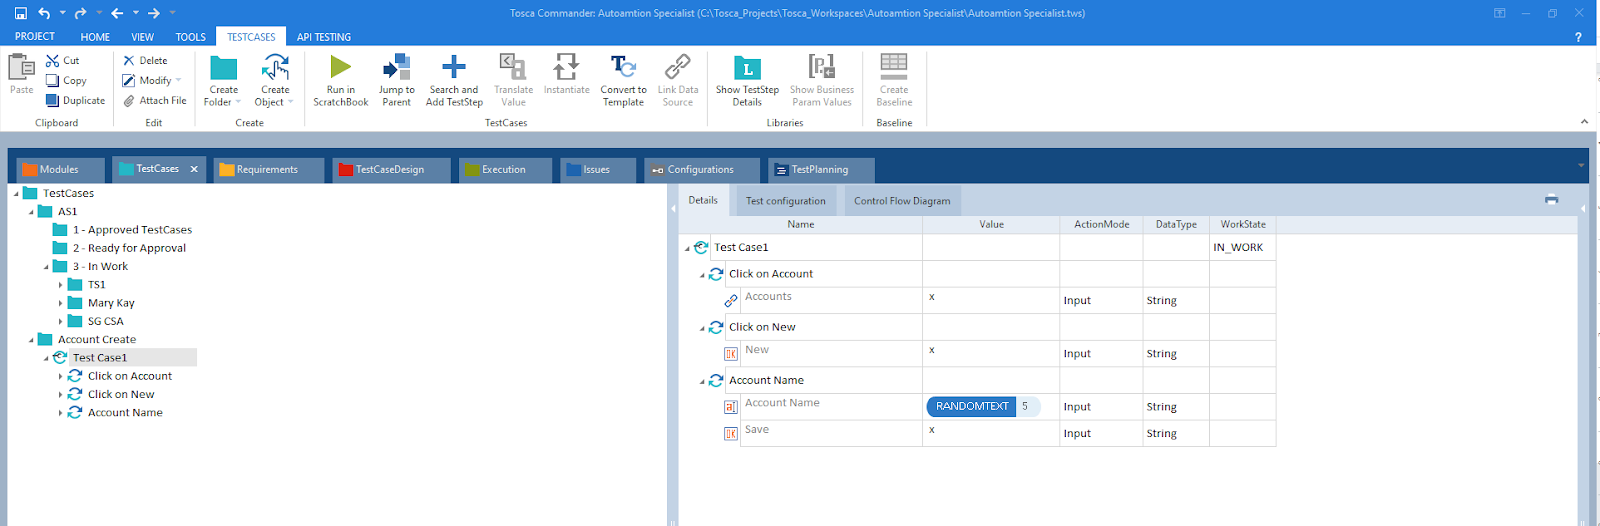Screen dimensions: 1600x526
Task: Open the Create Folder dropdown arrow
Action: pyautogui.click(x=238, y=102)
